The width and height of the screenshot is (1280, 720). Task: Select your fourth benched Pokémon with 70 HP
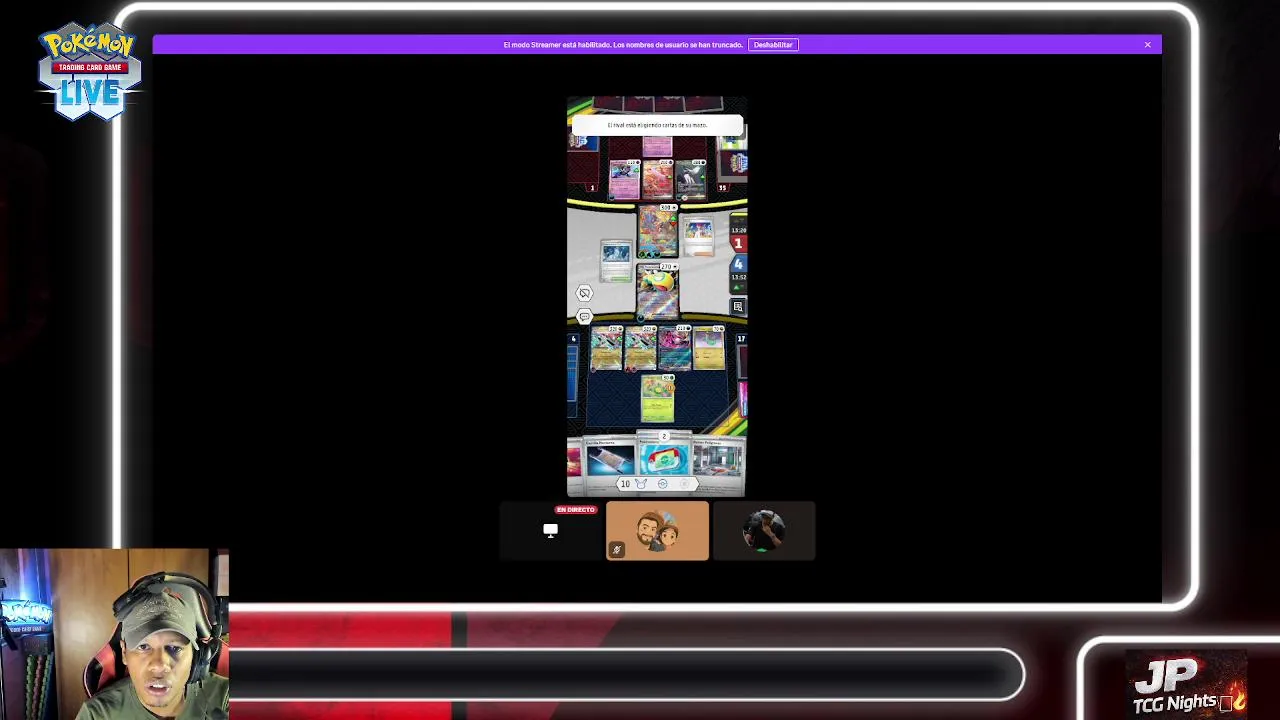(x=708, y=350)
